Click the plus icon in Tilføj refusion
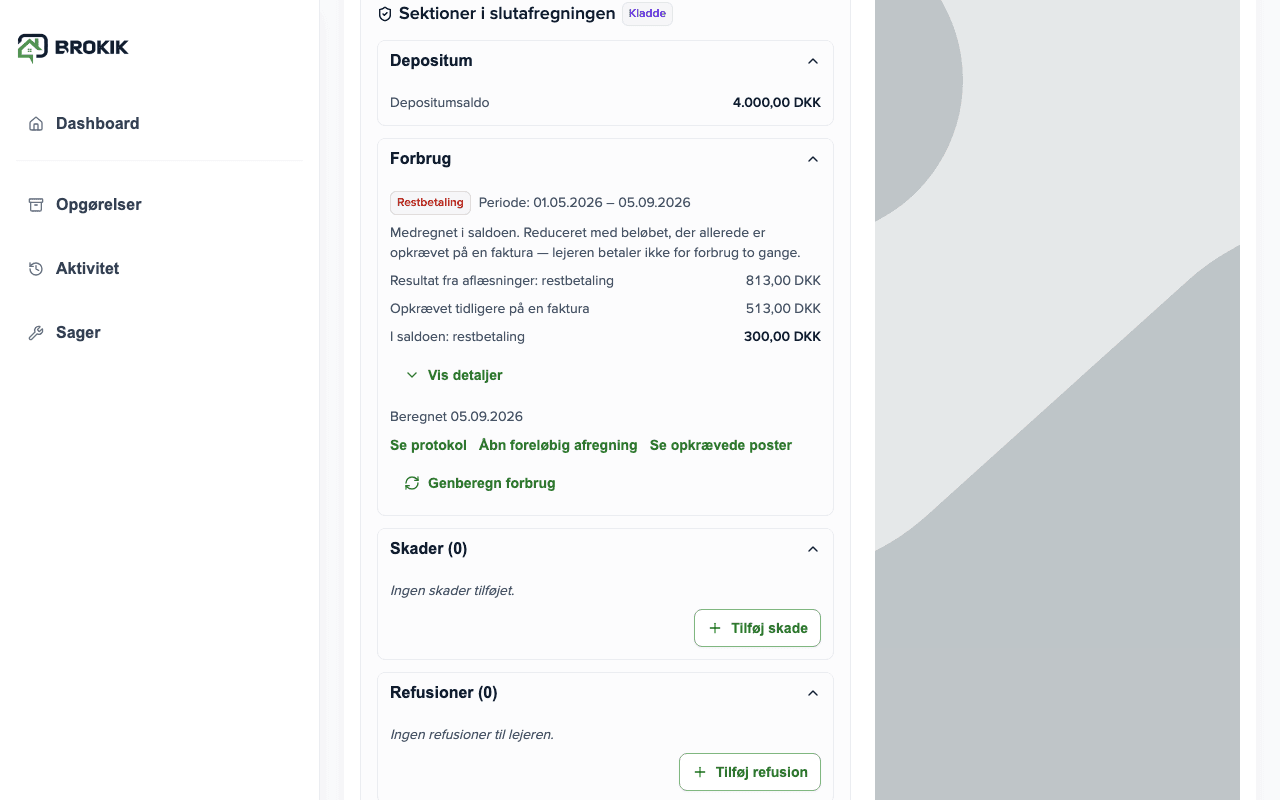The image size is (1280, 800). tap(700, 772)
